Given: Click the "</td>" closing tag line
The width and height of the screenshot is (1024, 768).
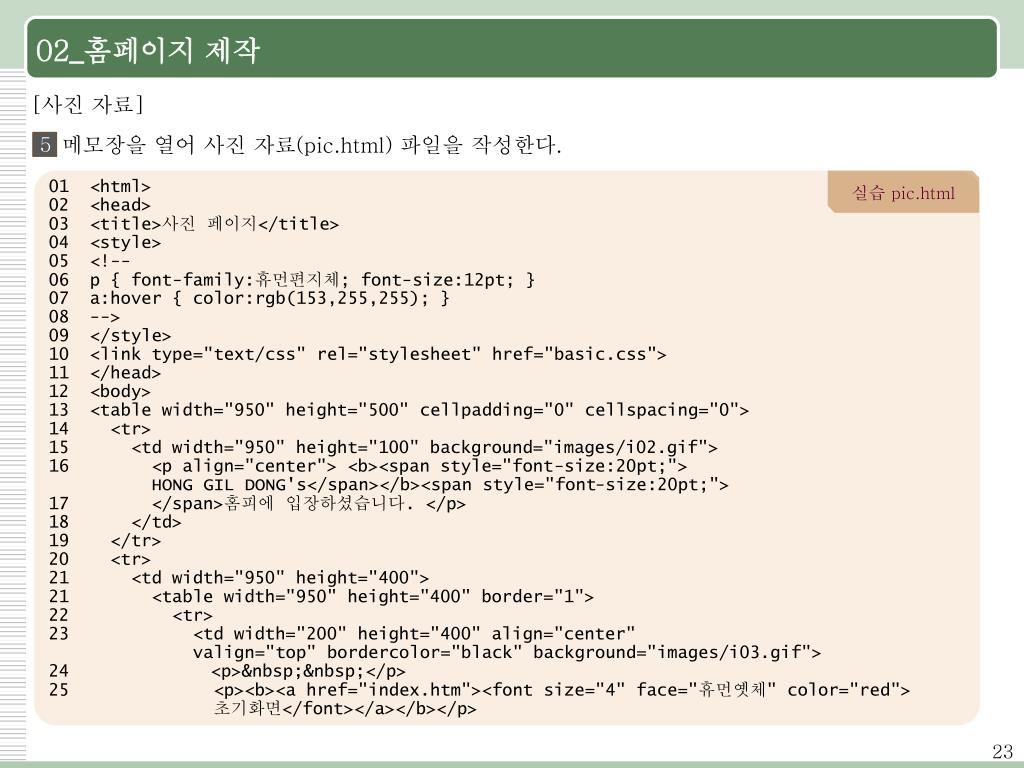Looking at the screenshot, I should tap(156, 522).
